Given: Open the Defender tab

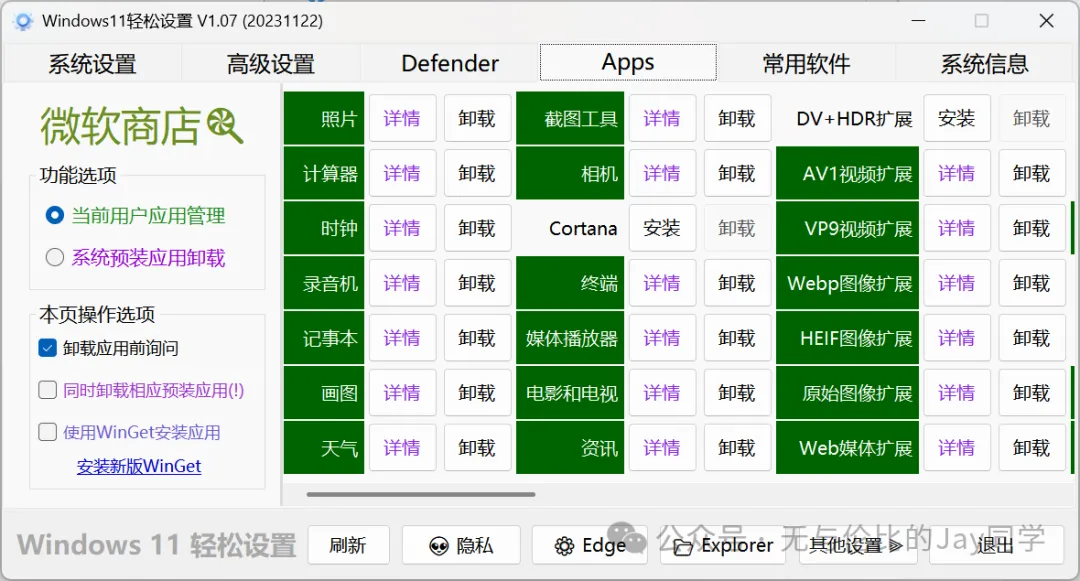Looking at the screenshot, I should coord(450,63).
